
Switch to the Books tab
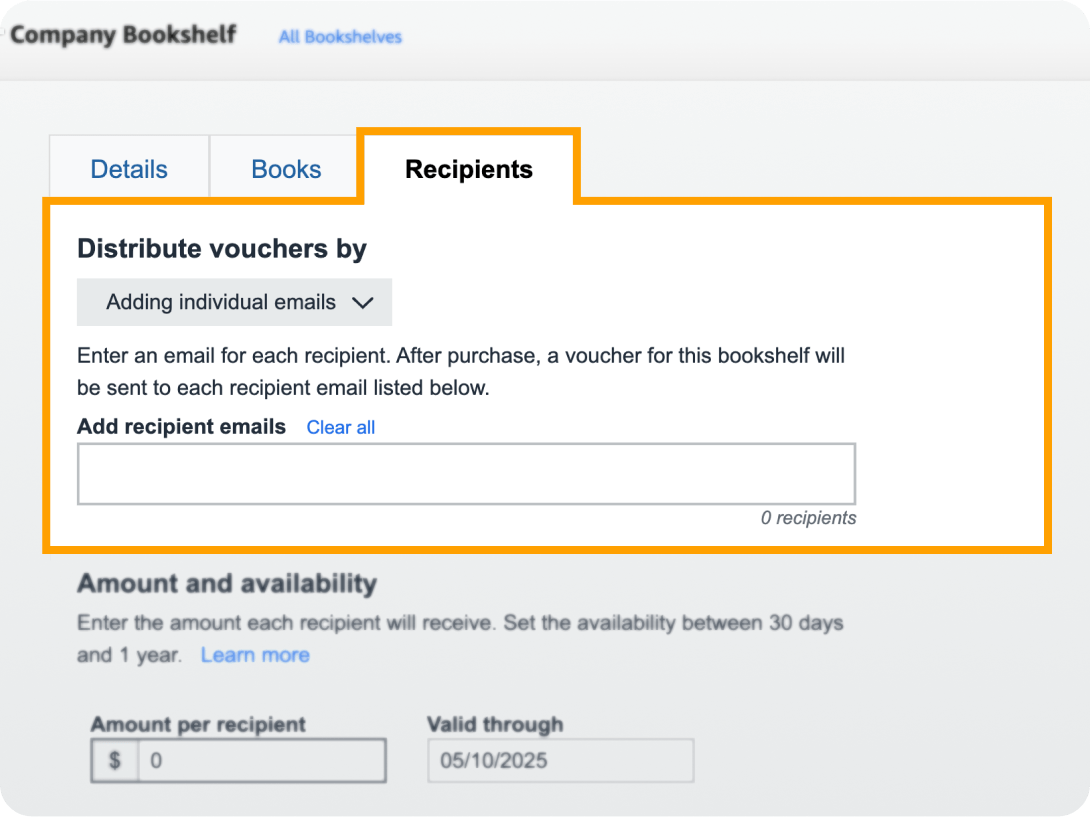[286, 169]
